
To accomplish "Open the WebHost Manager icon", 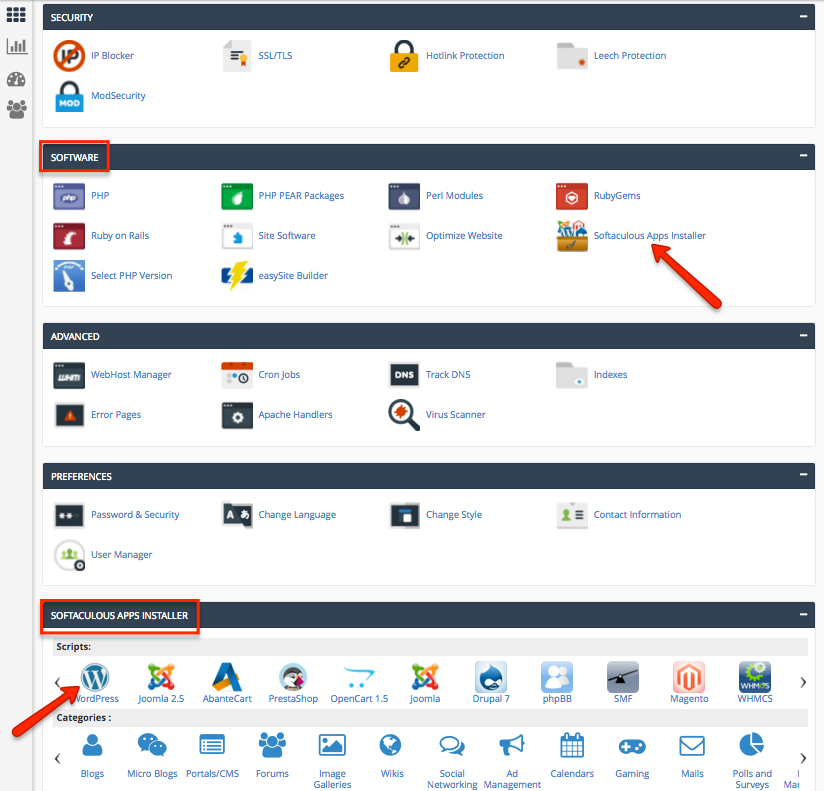I will point(69,375).
